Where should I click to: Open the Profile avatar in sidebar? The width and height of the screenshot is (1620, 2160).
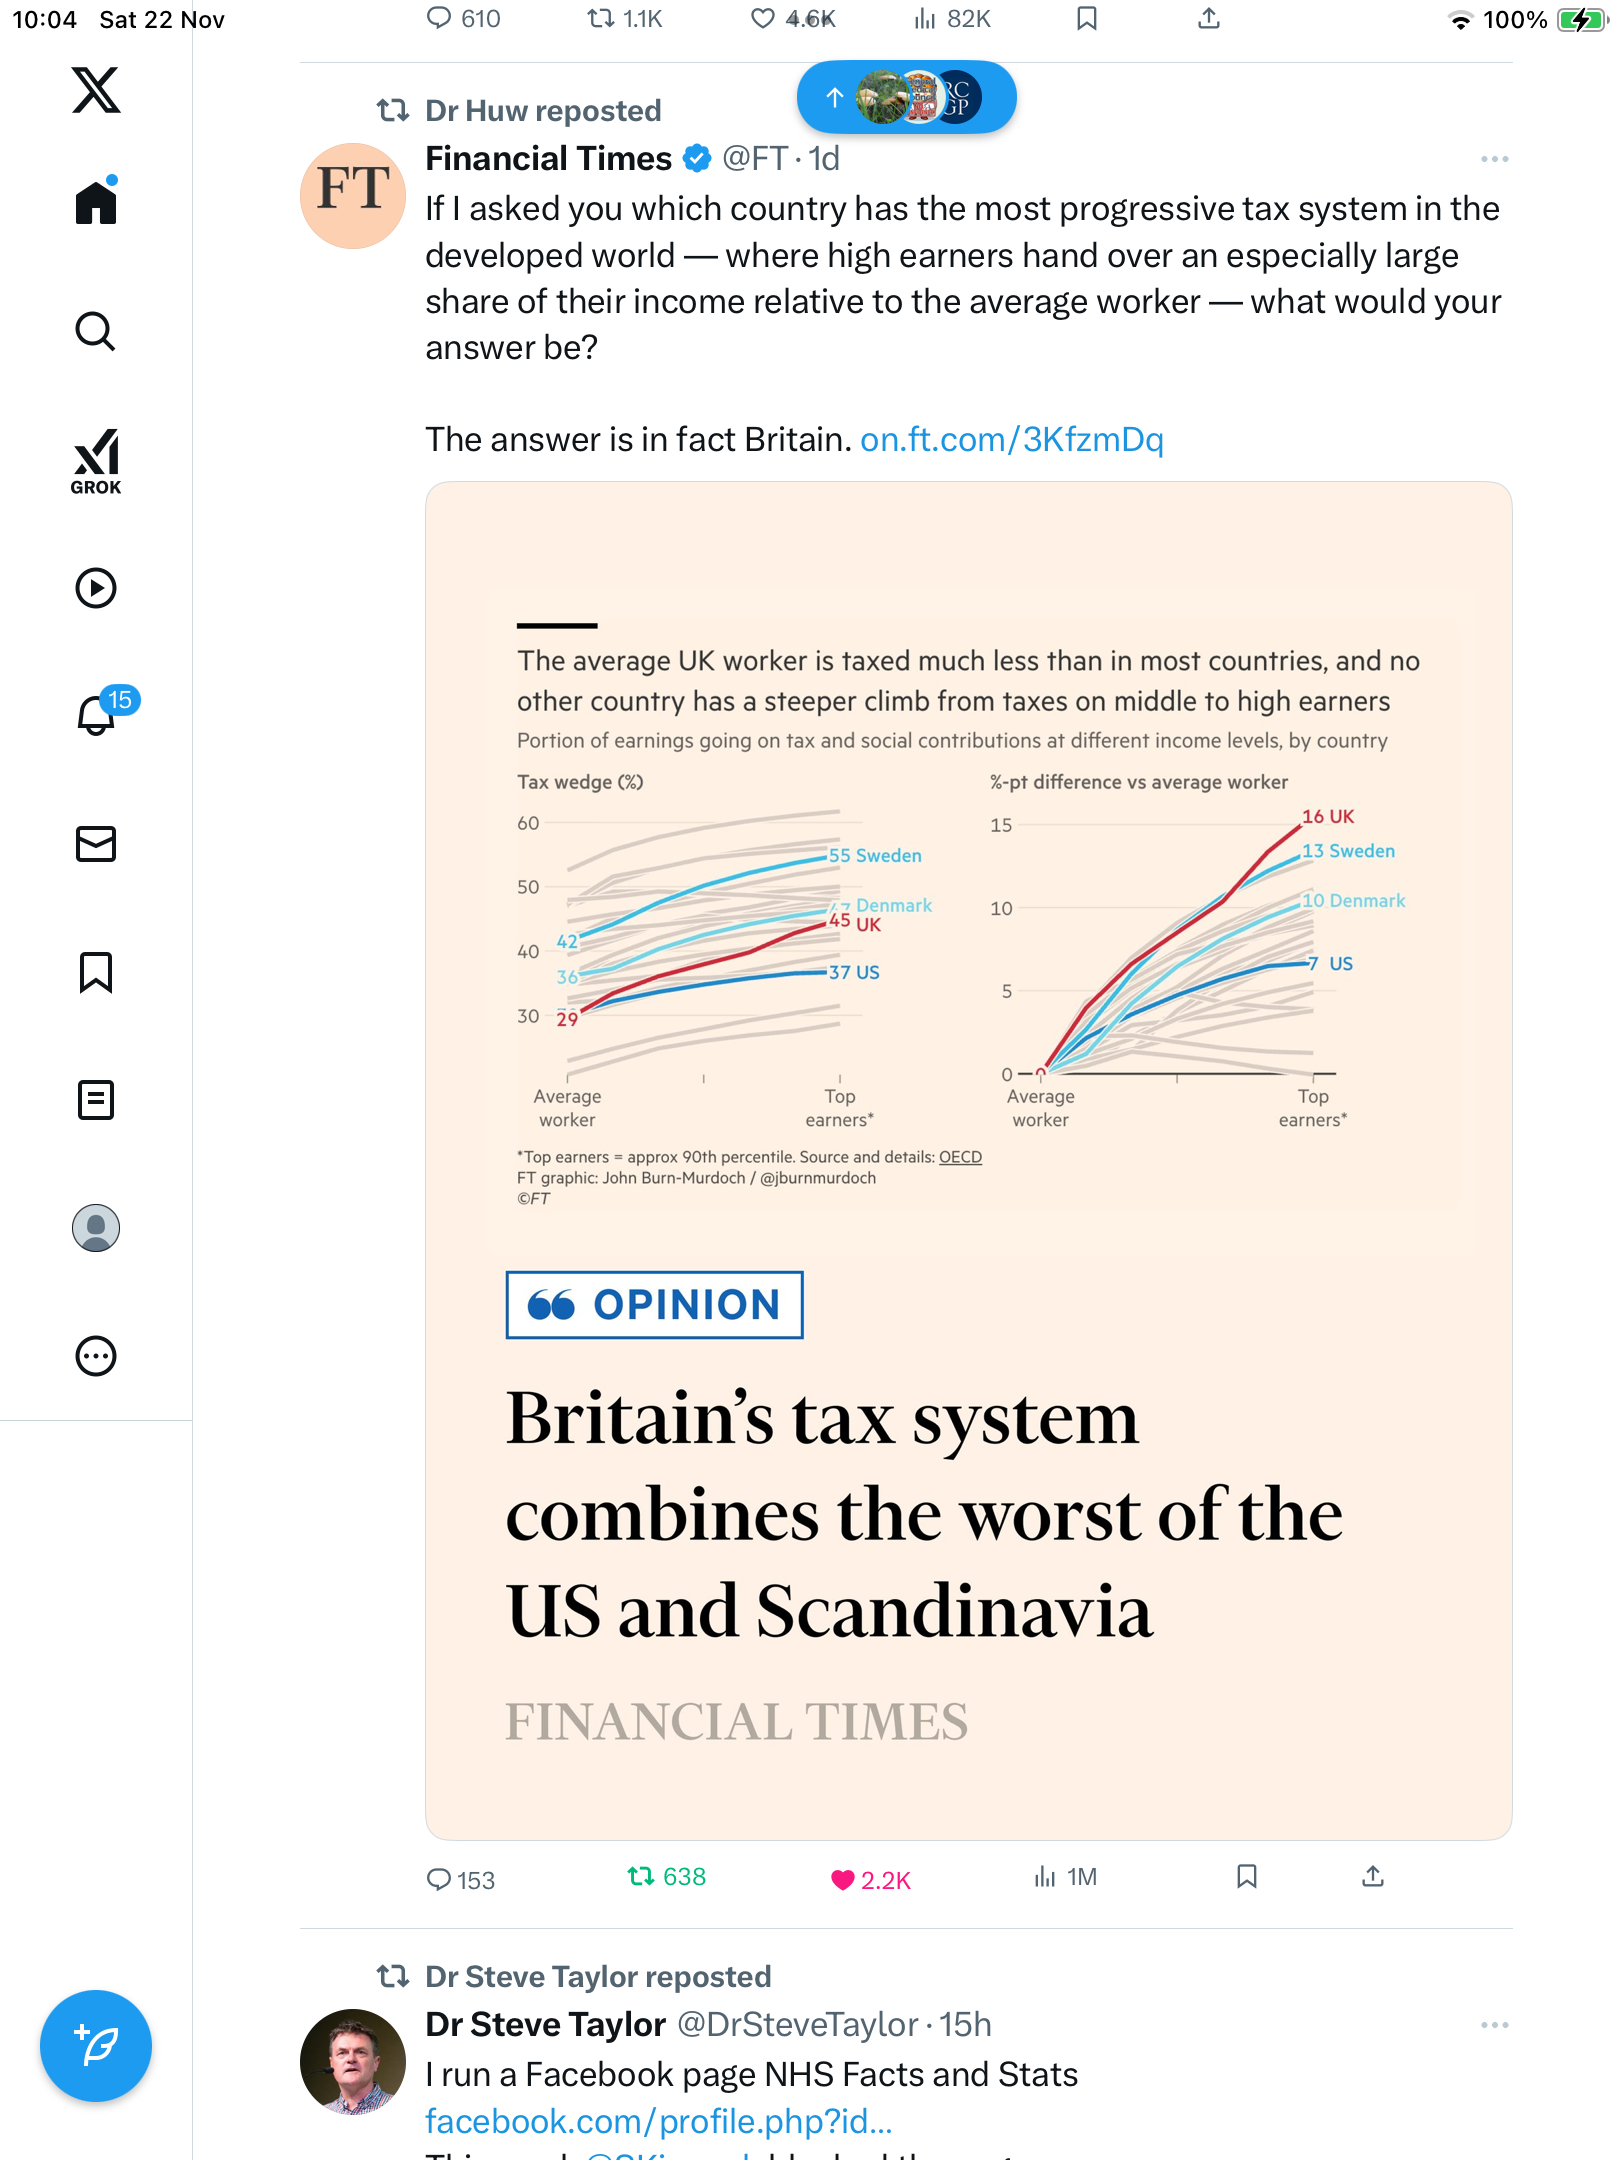pos(96,1228)
